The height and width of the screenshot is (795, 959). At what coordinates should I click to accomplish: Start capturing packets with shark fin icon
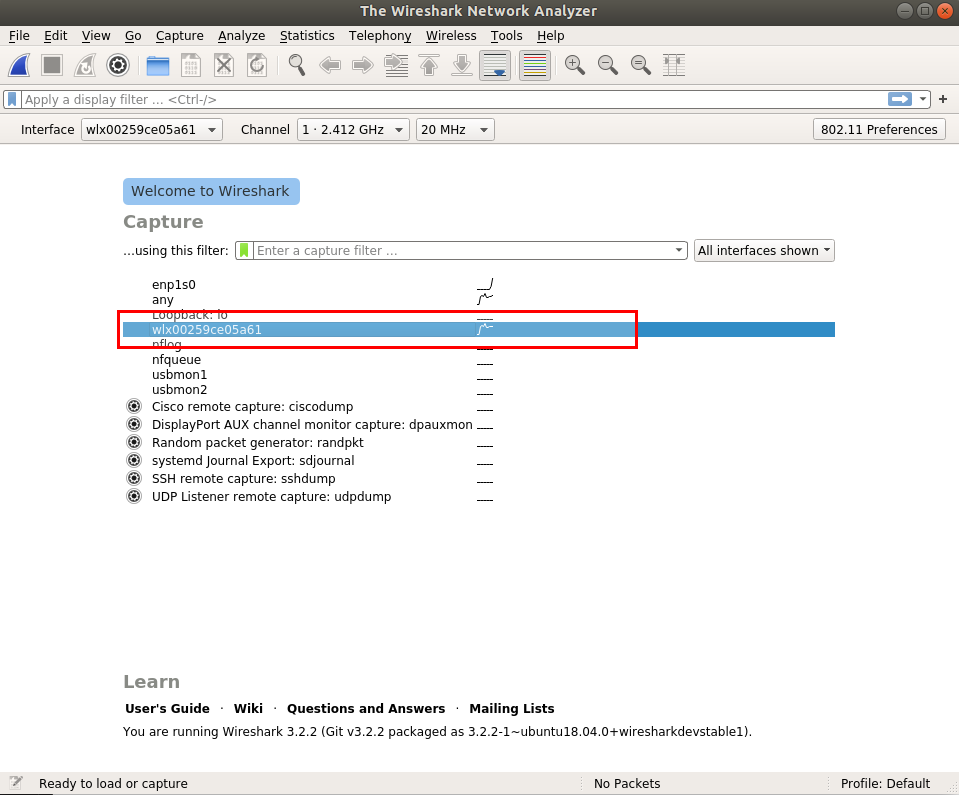[19, 65]
